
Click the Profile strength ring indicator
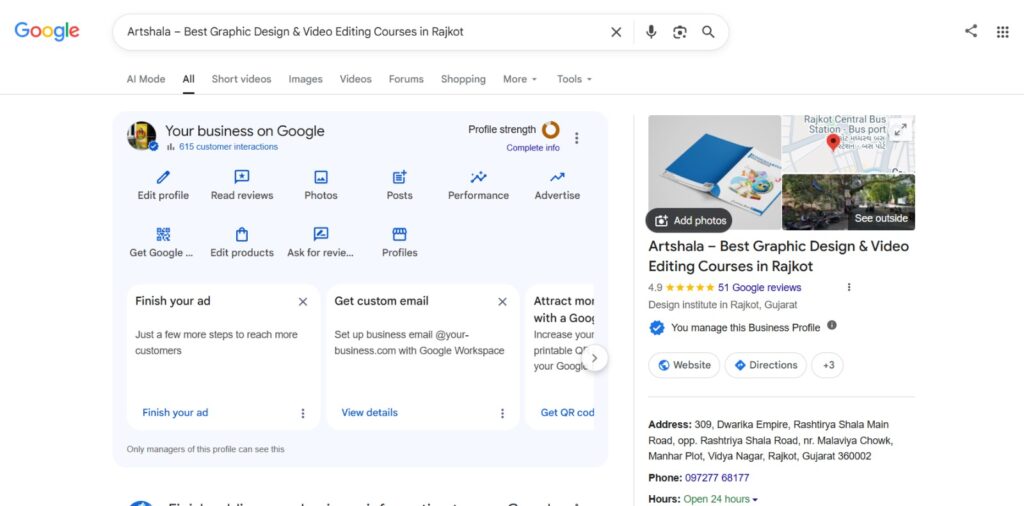pos(551,130)
